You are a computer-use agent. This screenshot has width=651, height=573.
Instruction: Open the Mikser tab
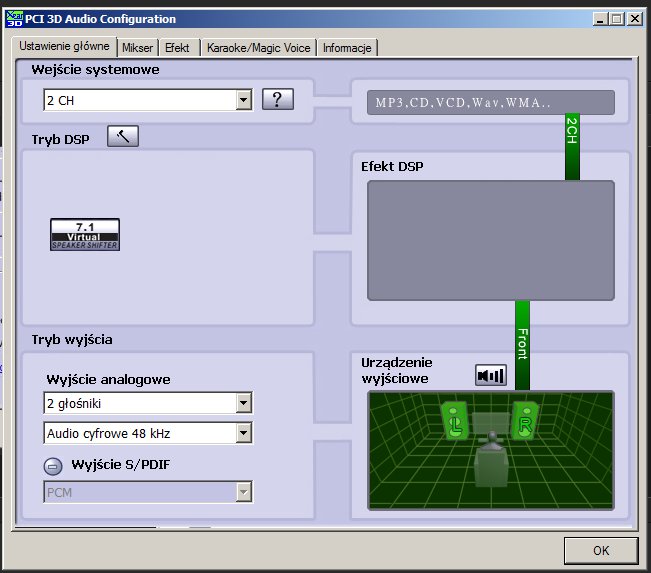click(x=137, y=48)
